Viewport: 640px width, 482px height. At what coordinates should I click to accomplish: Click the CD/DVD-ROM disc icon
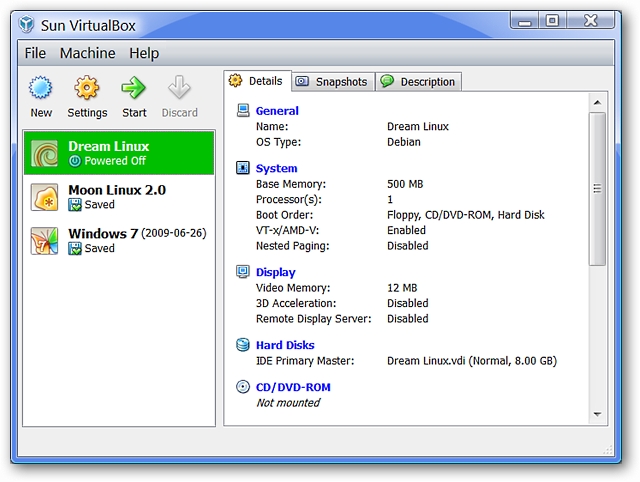243,386
